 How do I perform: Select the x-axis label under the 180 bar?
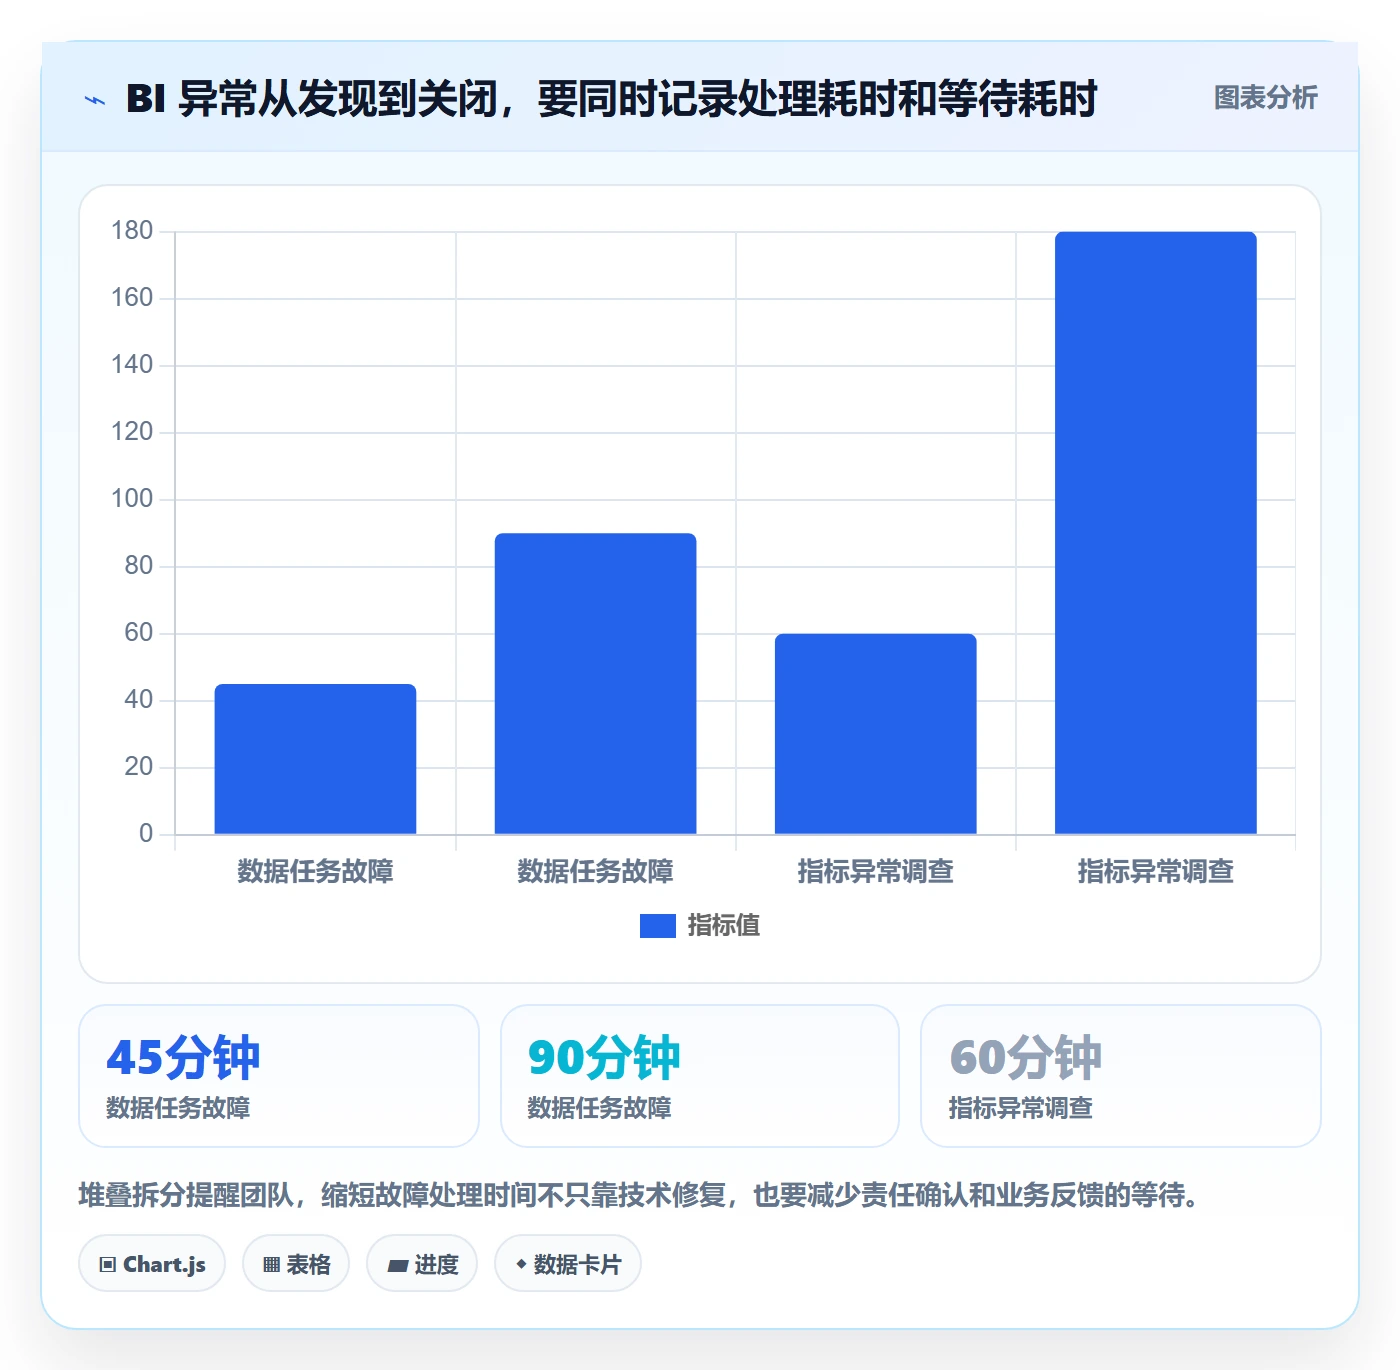pyautogui.click(x=1155, y=872)
